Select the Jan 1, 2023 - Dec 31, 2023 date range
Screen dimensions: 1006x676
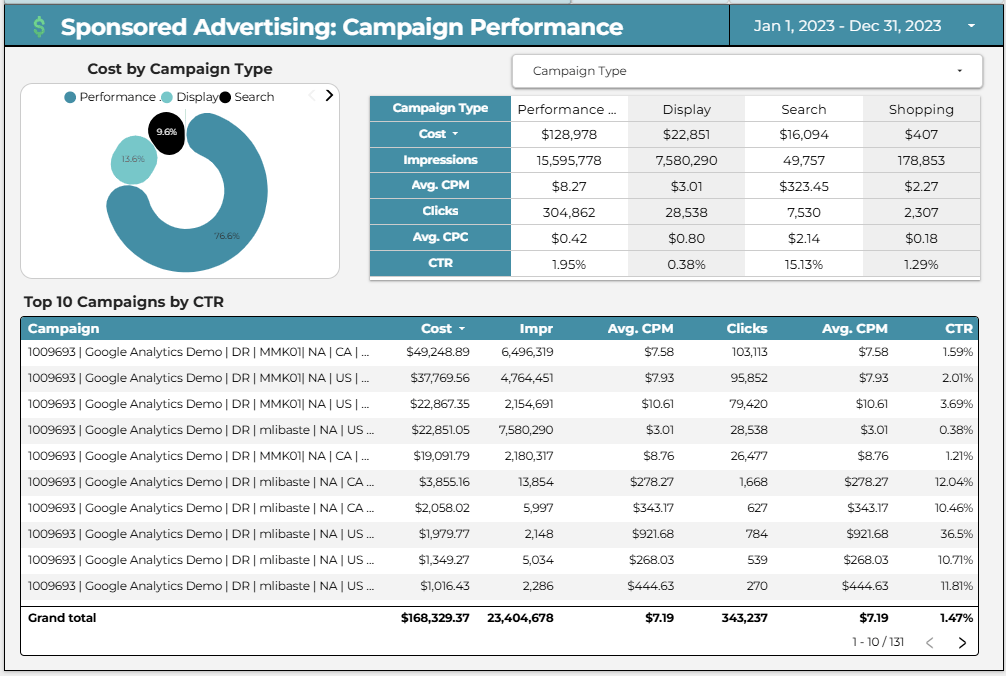[x=847, y=26]
